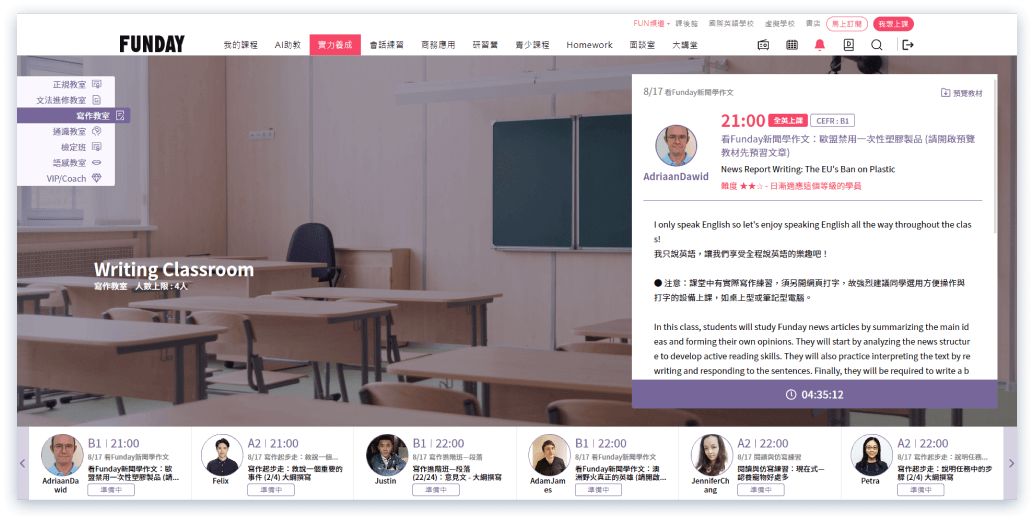Show previous teachers with left carousel arrow
1034x521 pixels.
[x=24, y=463]
